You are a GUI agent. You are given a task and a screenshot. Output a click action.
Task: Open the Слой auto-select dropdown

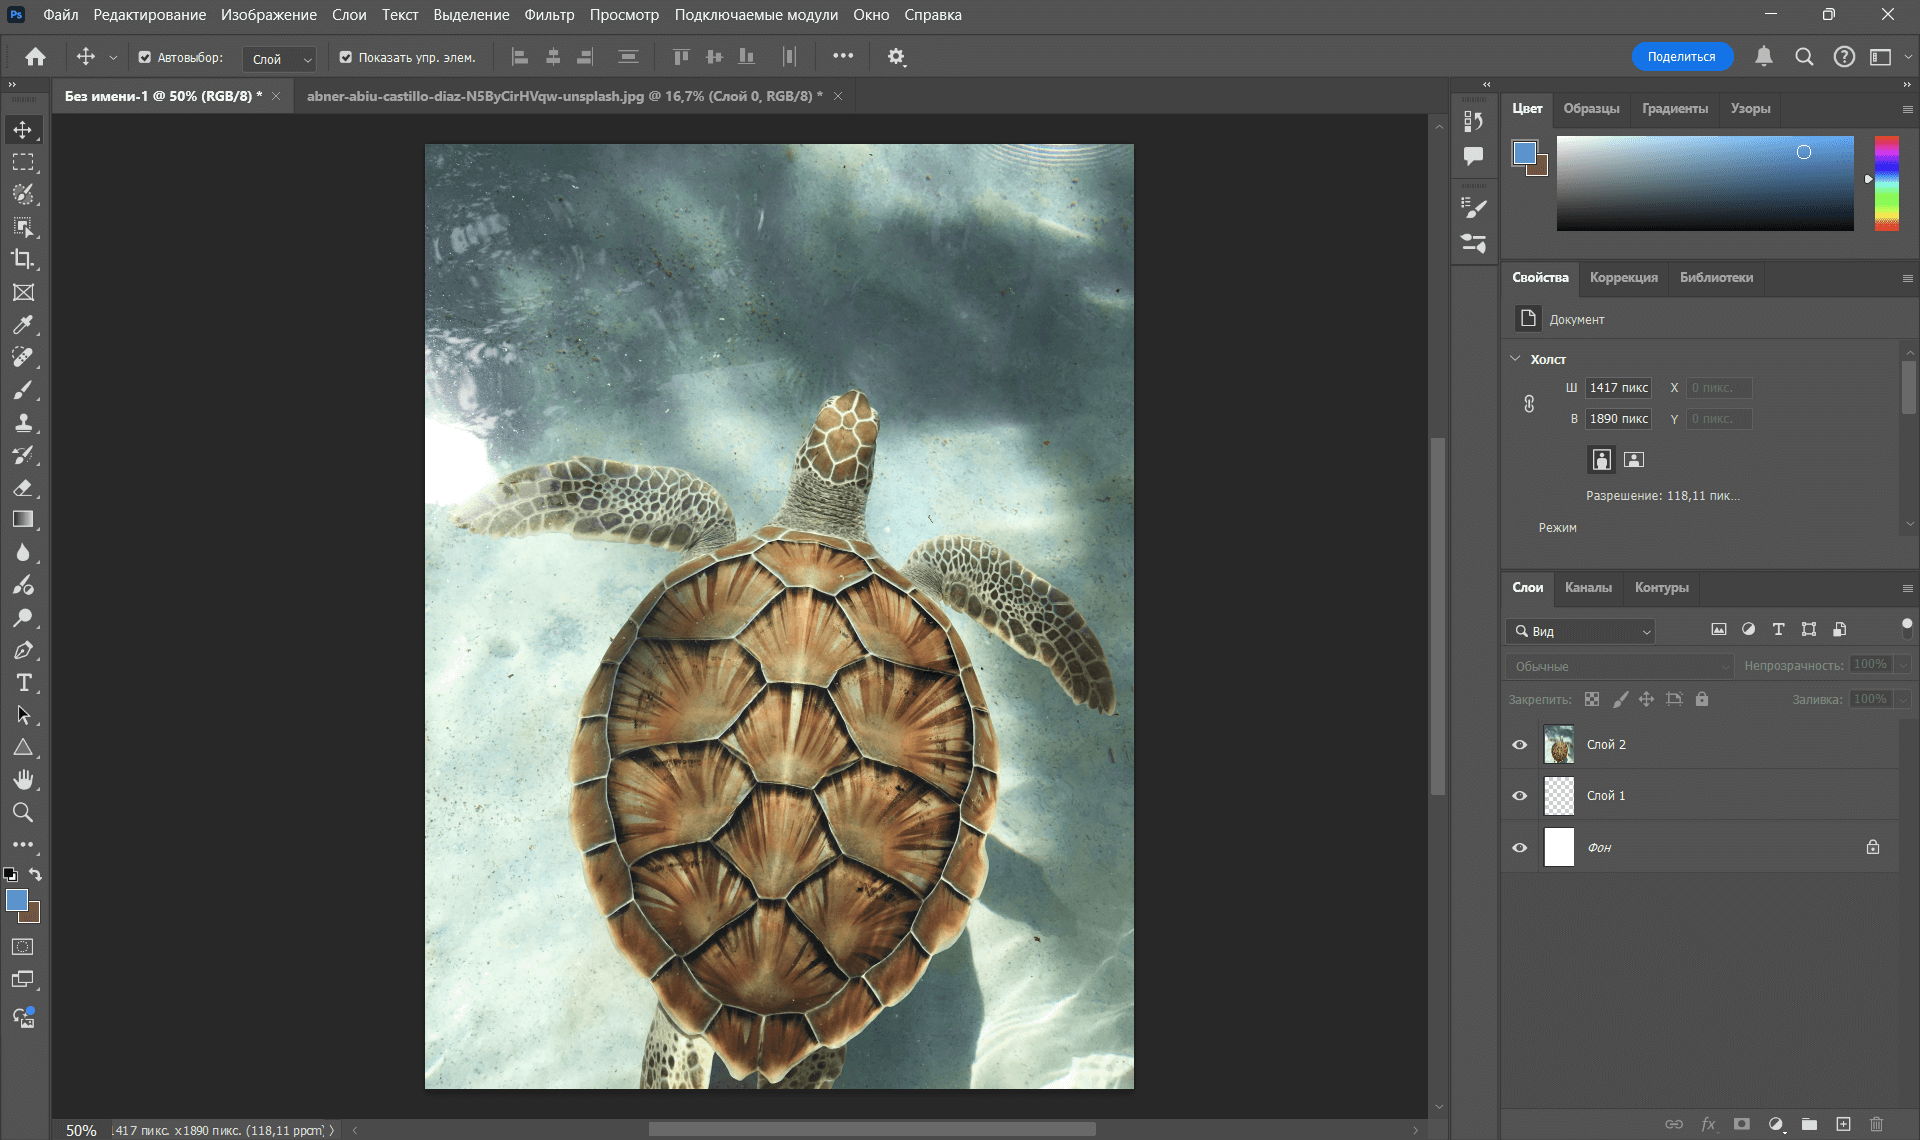[279, 59]
